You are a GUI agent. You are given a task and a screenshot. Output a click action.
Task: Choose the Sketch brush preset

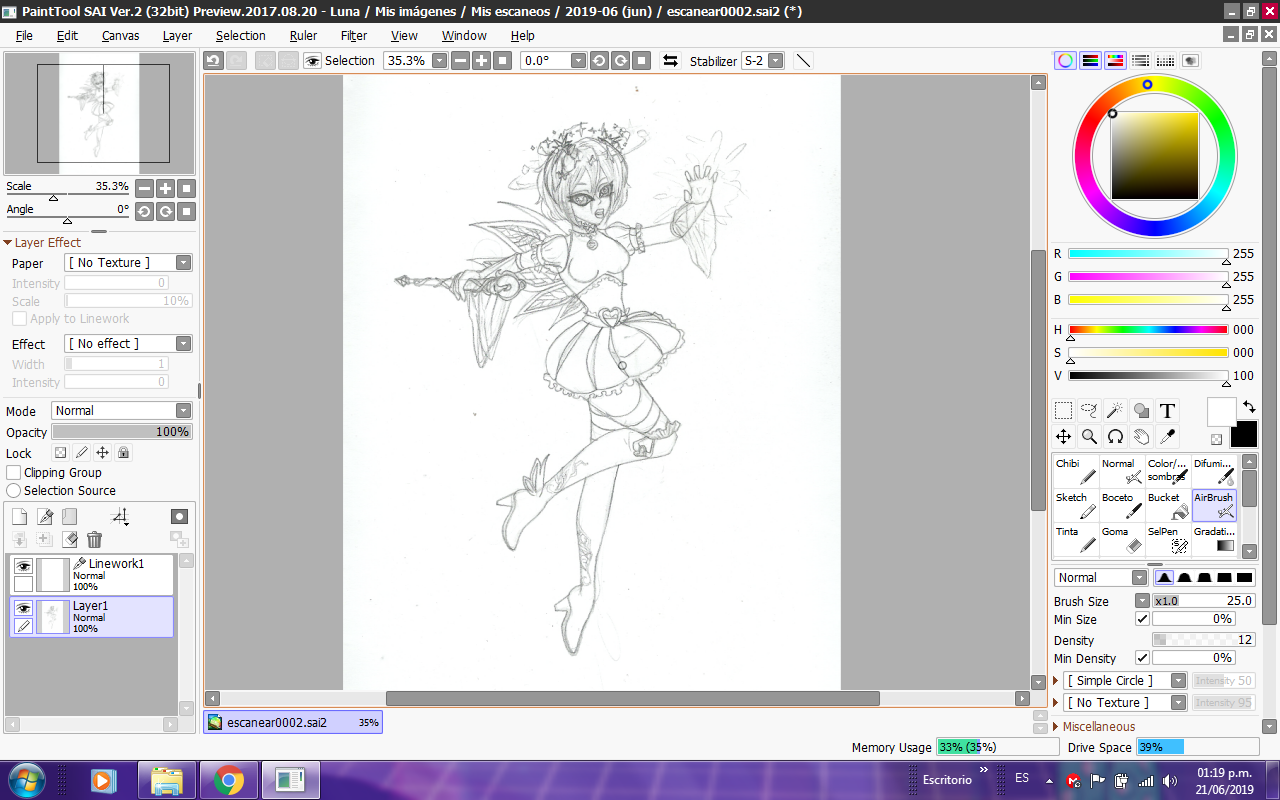(x=1076, y=506)
